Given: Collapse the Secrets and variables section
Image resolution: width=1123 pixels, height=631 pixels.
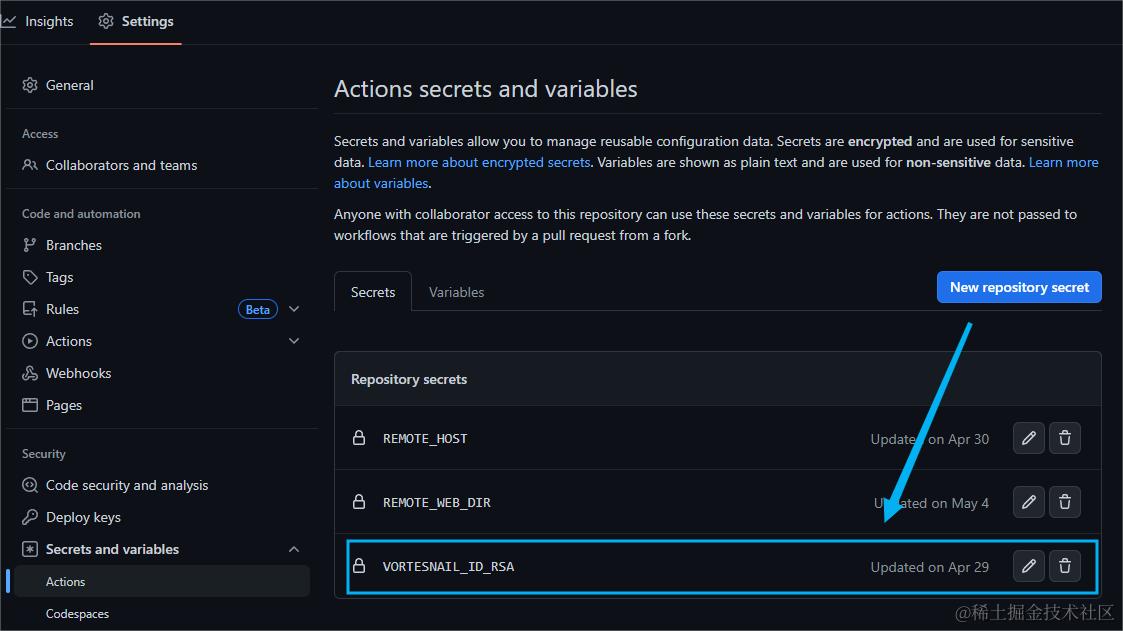Looking at the screenshot, I should [x=294, y=549].
